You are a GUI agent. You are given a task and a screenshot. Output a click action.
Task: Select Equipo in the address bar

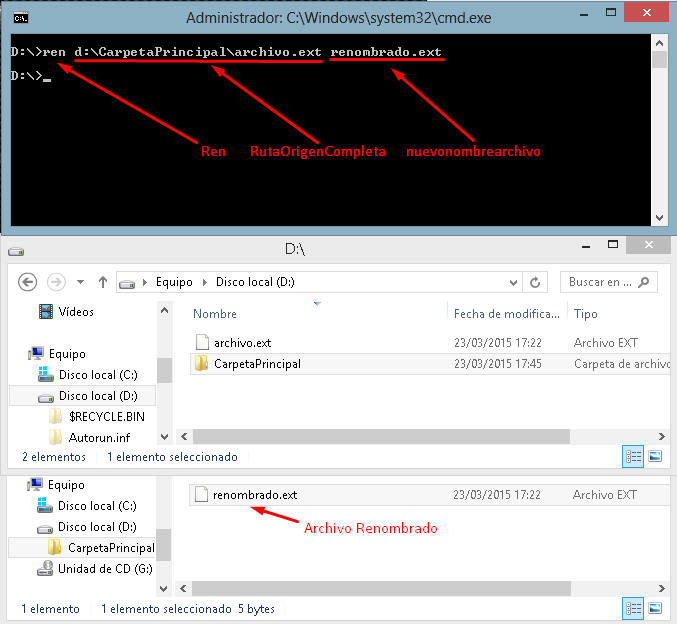[x=174, y=282]
